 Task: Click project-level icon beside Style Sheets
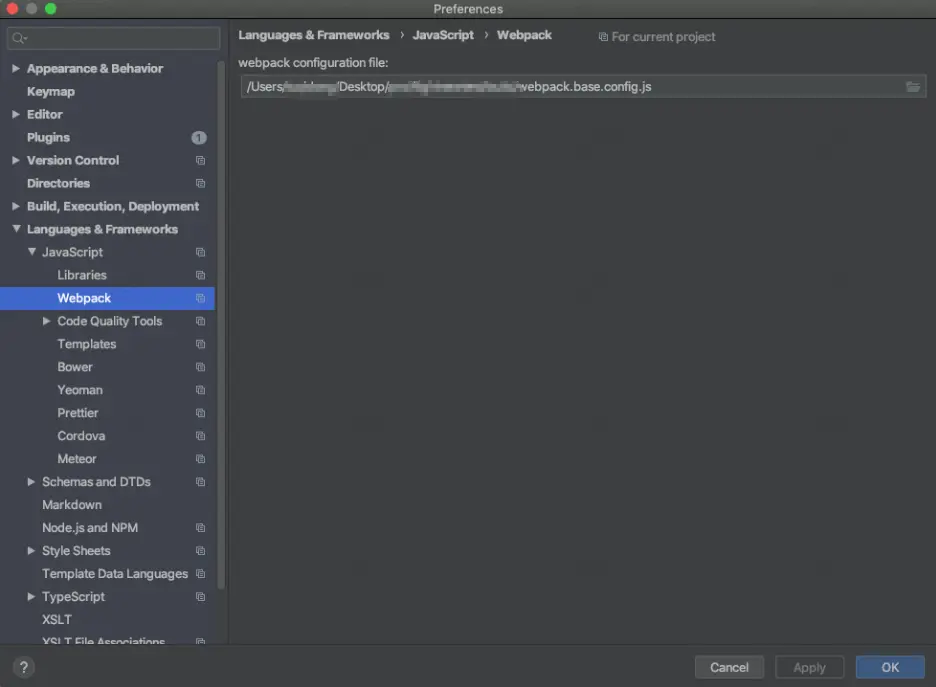(x=201, y=551)
